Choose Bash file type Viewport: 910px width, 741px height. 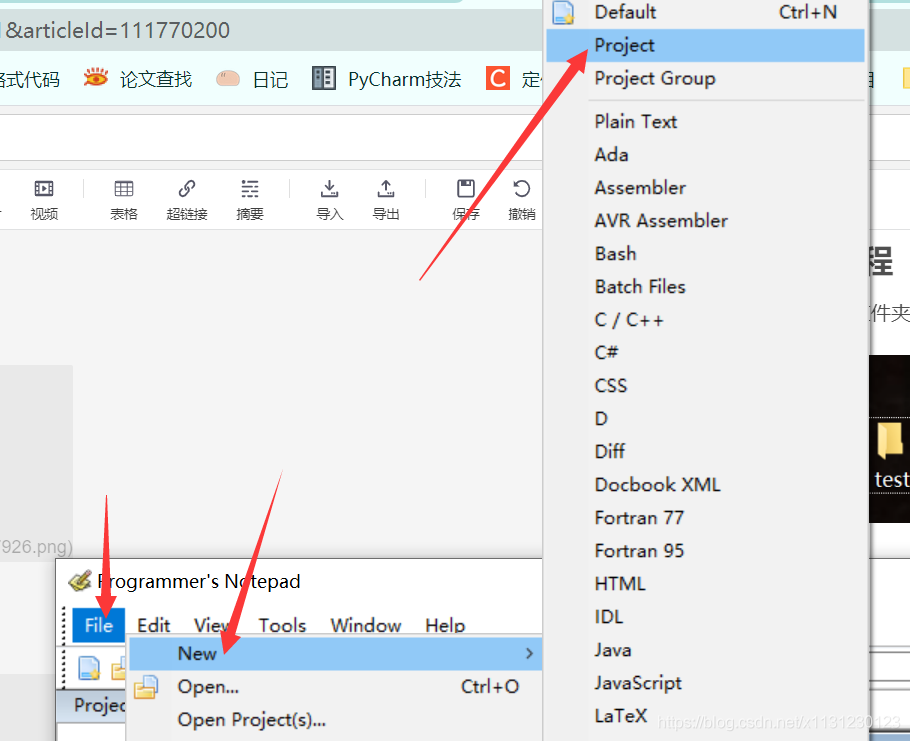(x=705, y=254)
